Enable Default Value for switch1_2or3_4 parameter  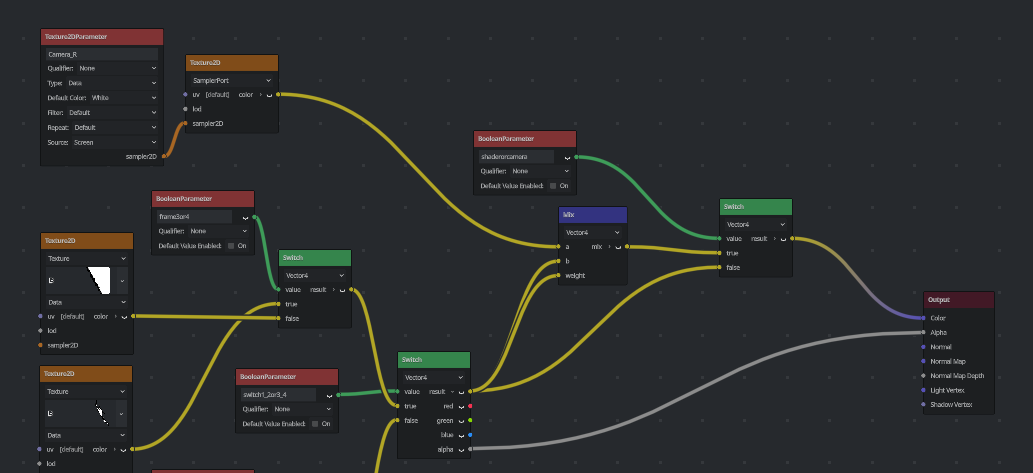tap(316, 424)
